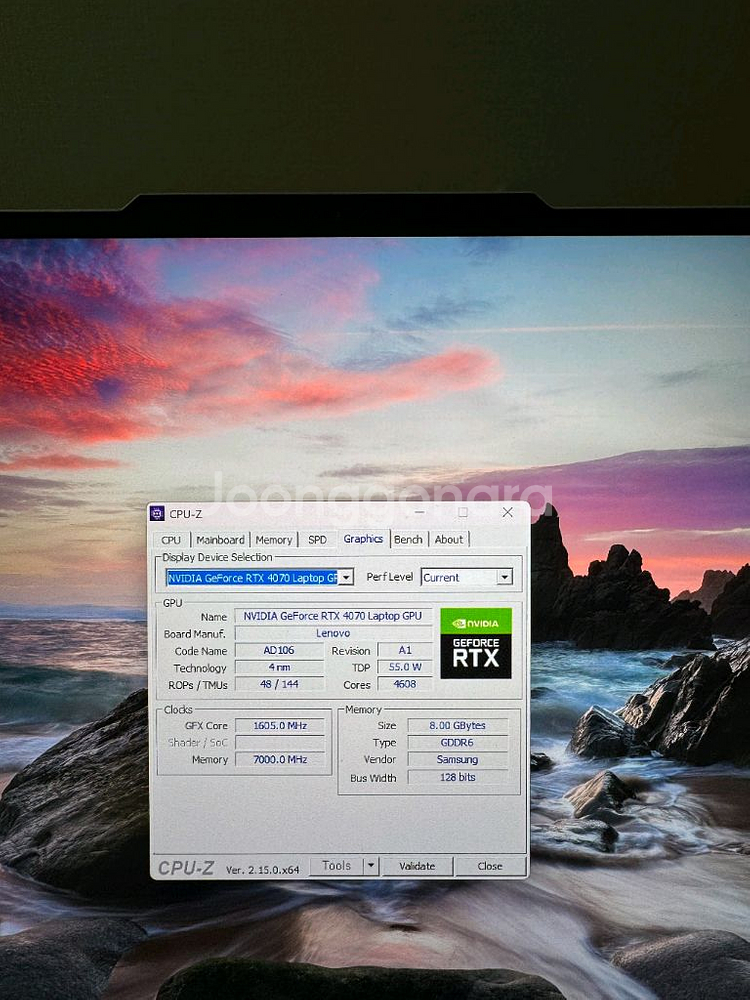Click the NVIDIA GeForce RTX logo
This screenshot has width=750, height=1000.
click(476, 643)
